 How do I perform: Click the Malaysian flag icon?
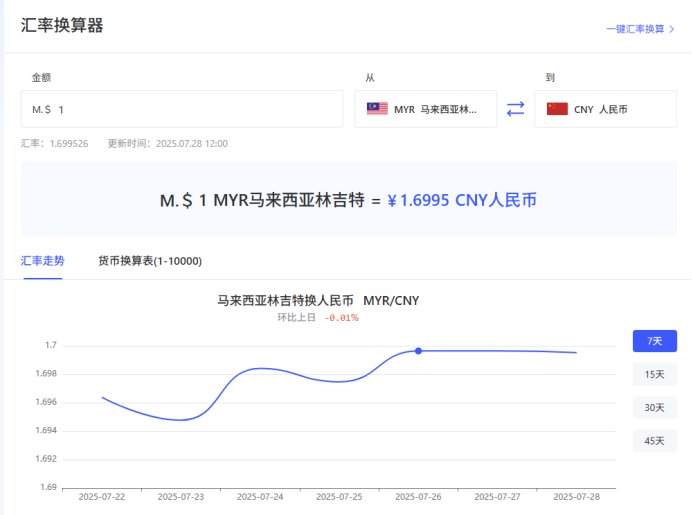tap(377, 109)
